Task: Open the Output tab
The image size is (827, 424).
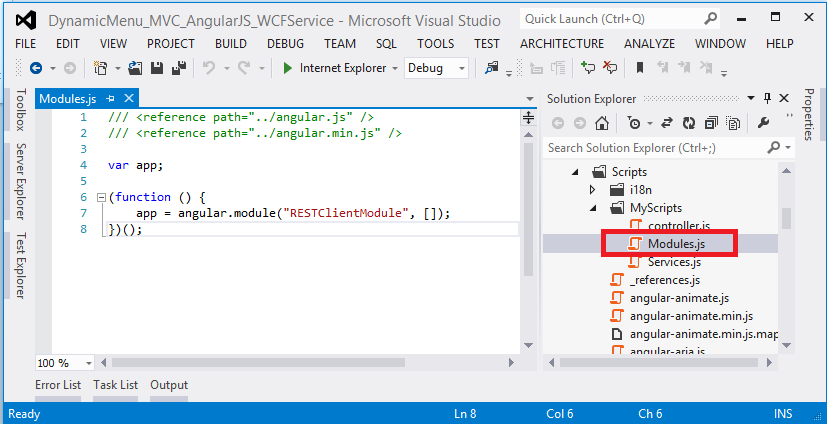Action: click(169, 385)
